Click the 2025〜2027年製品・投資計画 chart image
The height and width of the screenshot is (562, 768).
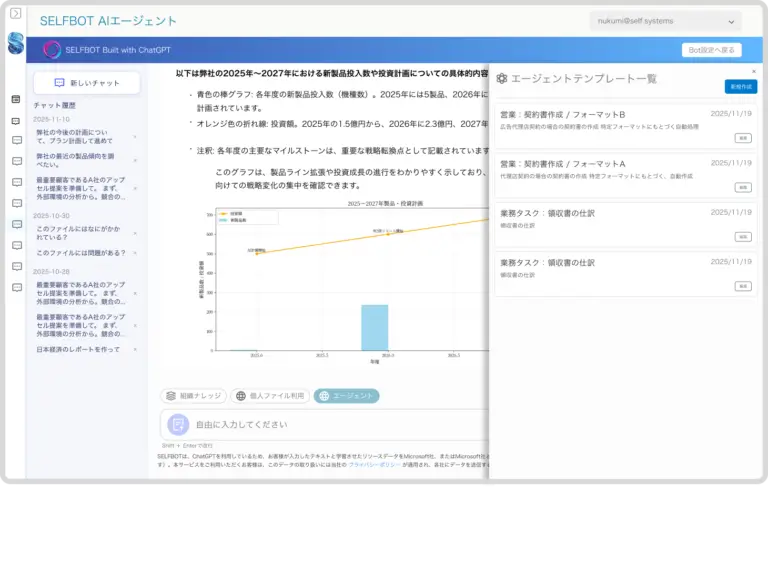click(343, 282)
